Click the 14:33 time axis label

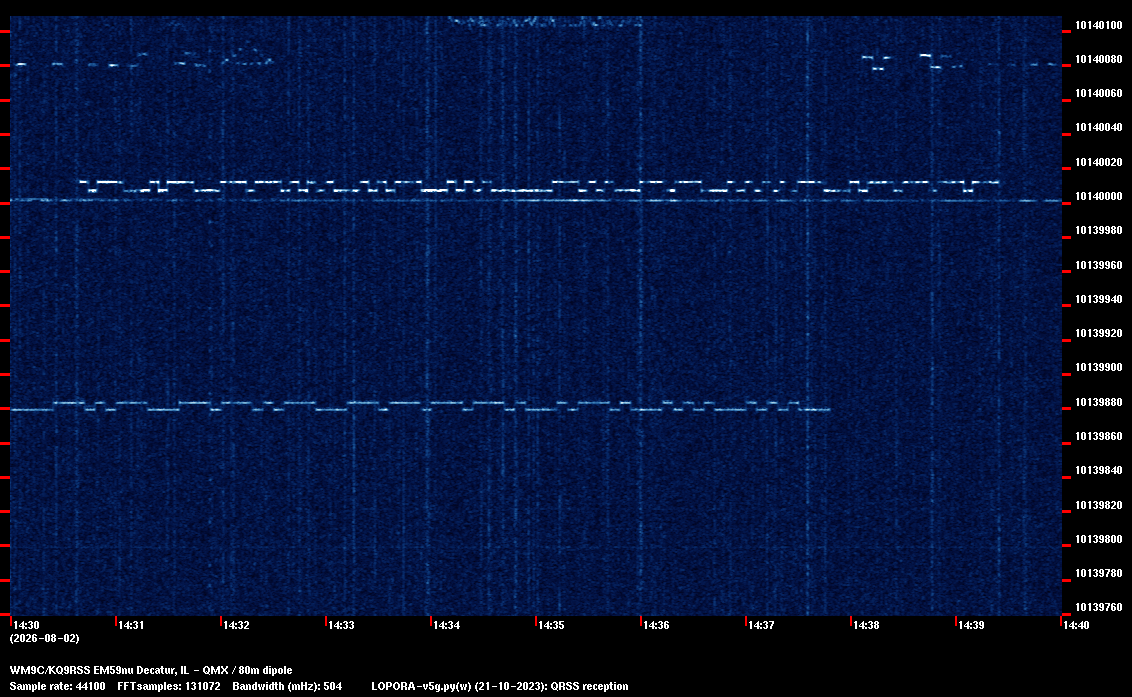(341, 625)
